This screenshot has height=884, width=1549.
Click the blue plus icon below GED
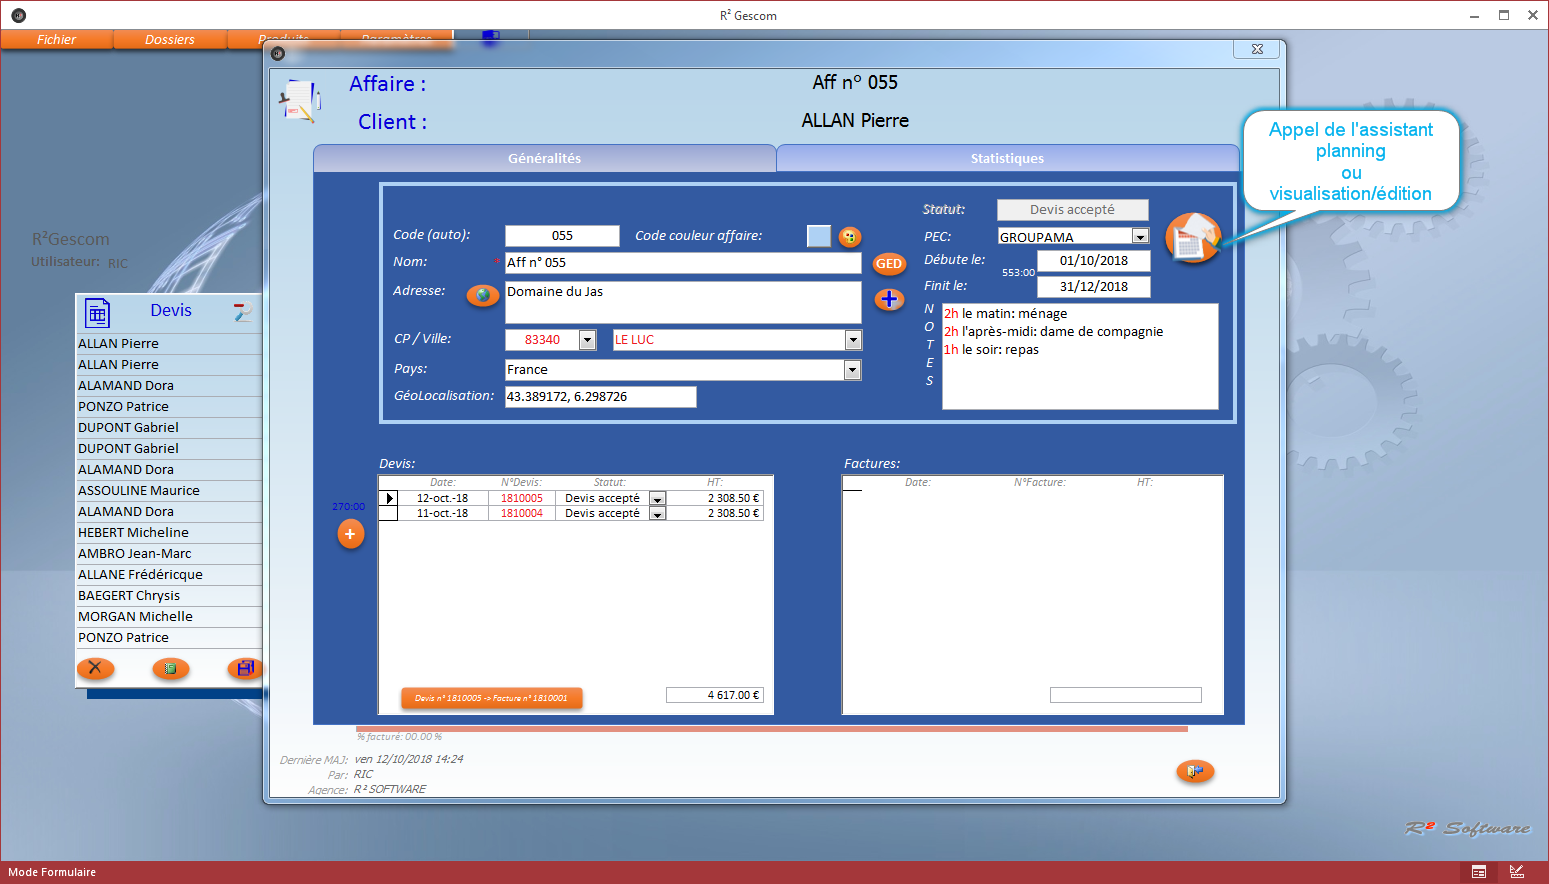point(889,298)
